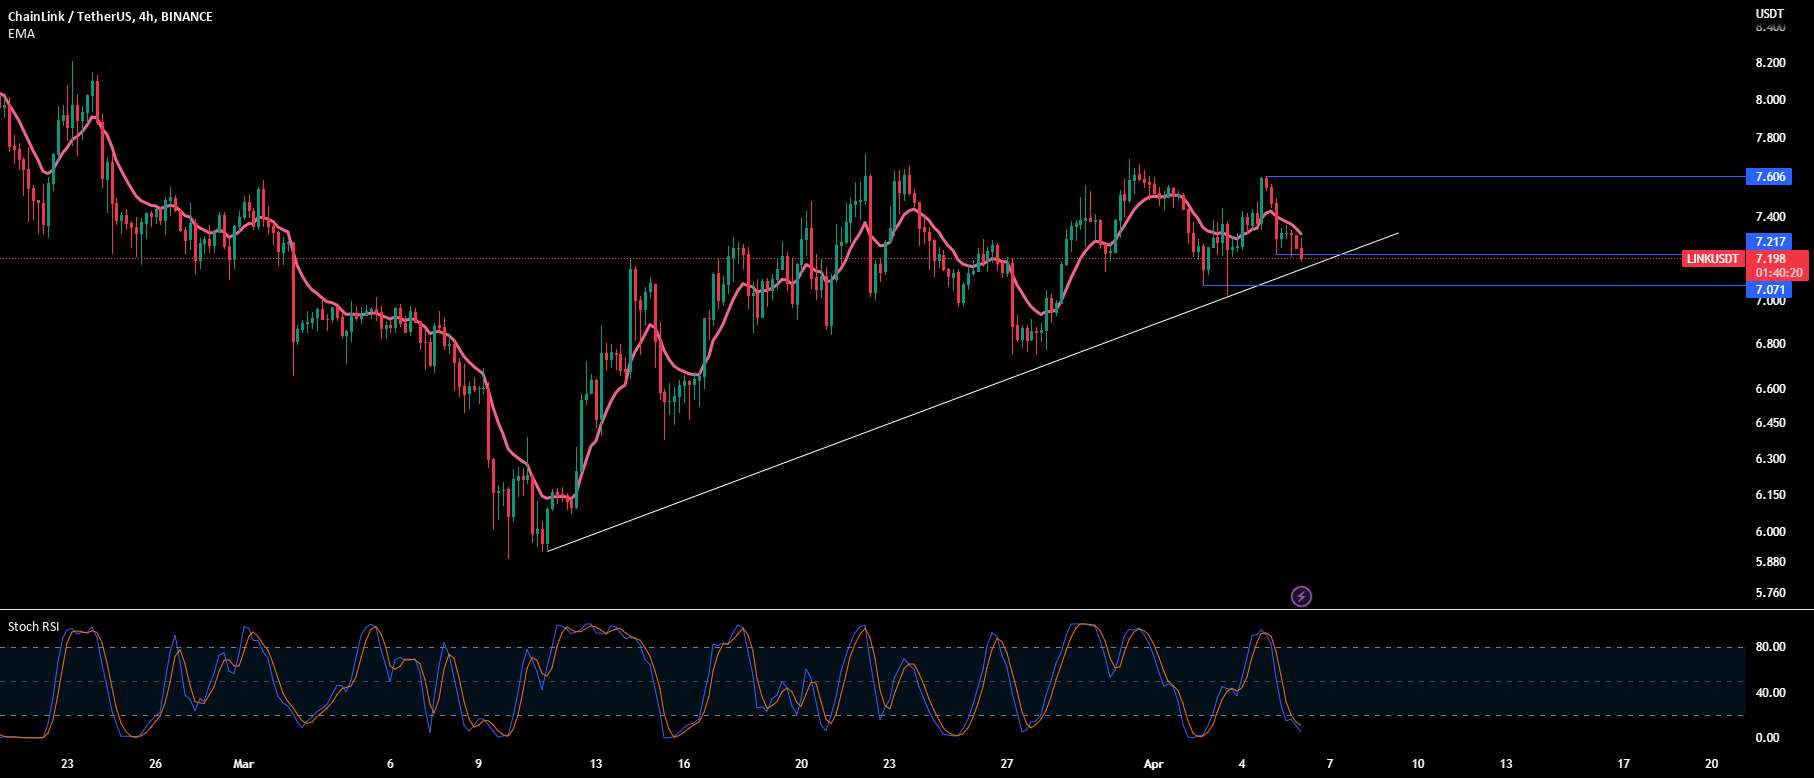Click the 6.800 price axis value
The height and width of the screenshot is (778, 1814).
pos(1770,344)
